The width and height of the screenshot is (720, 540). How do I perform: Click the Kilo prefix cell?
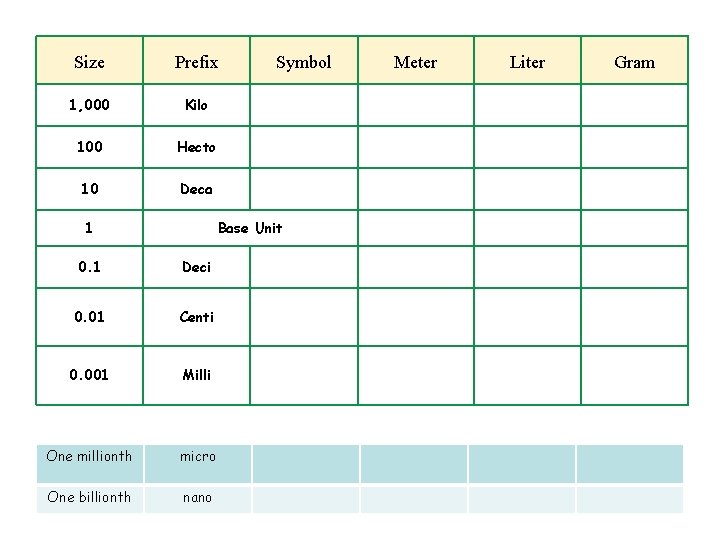tap(197, 105)
